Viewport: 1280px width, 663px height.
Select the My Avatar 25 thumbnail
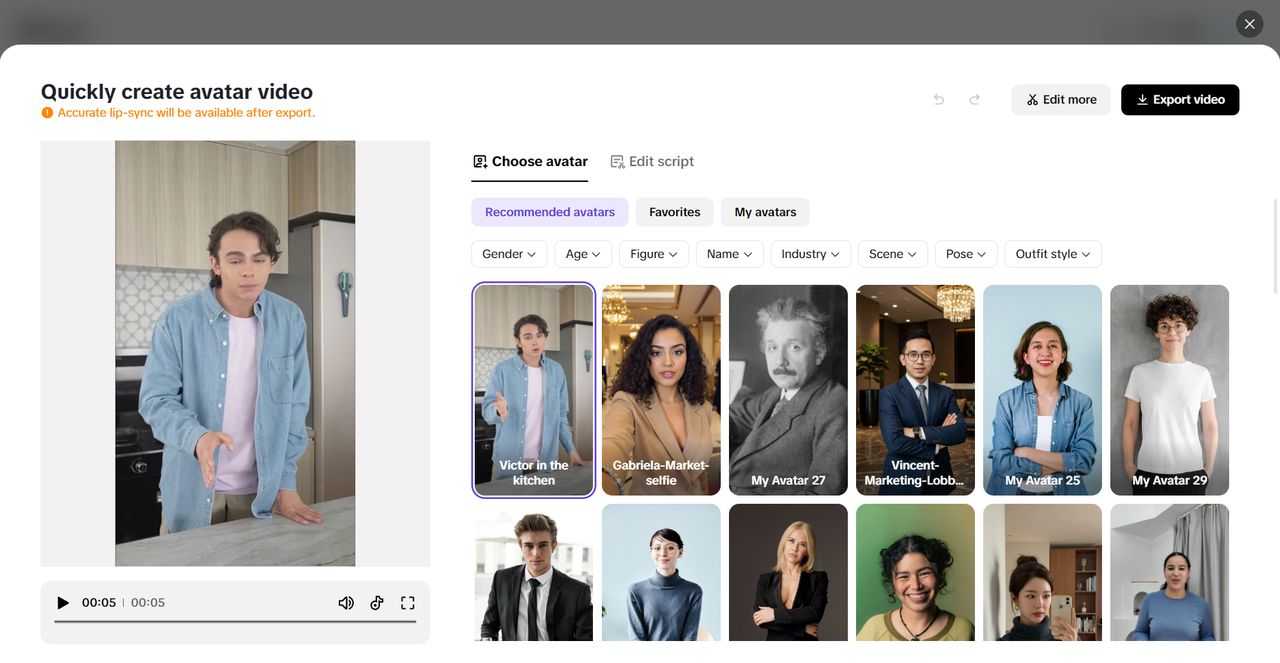(1042, 390)
